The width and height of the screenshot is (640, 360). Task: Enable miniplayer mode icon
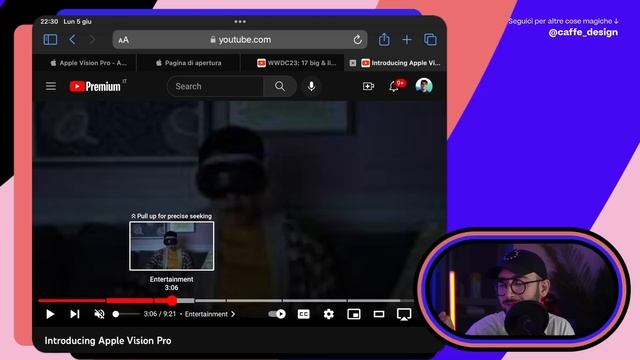tap(354, 314)
